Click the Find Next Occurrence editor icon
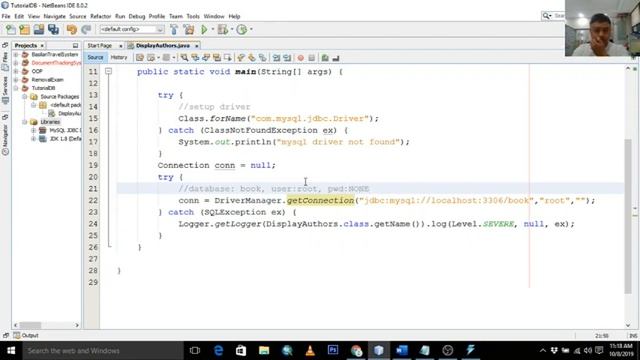Image resolution: width=640 pixels, height=360 pixels. pos(206,58)
